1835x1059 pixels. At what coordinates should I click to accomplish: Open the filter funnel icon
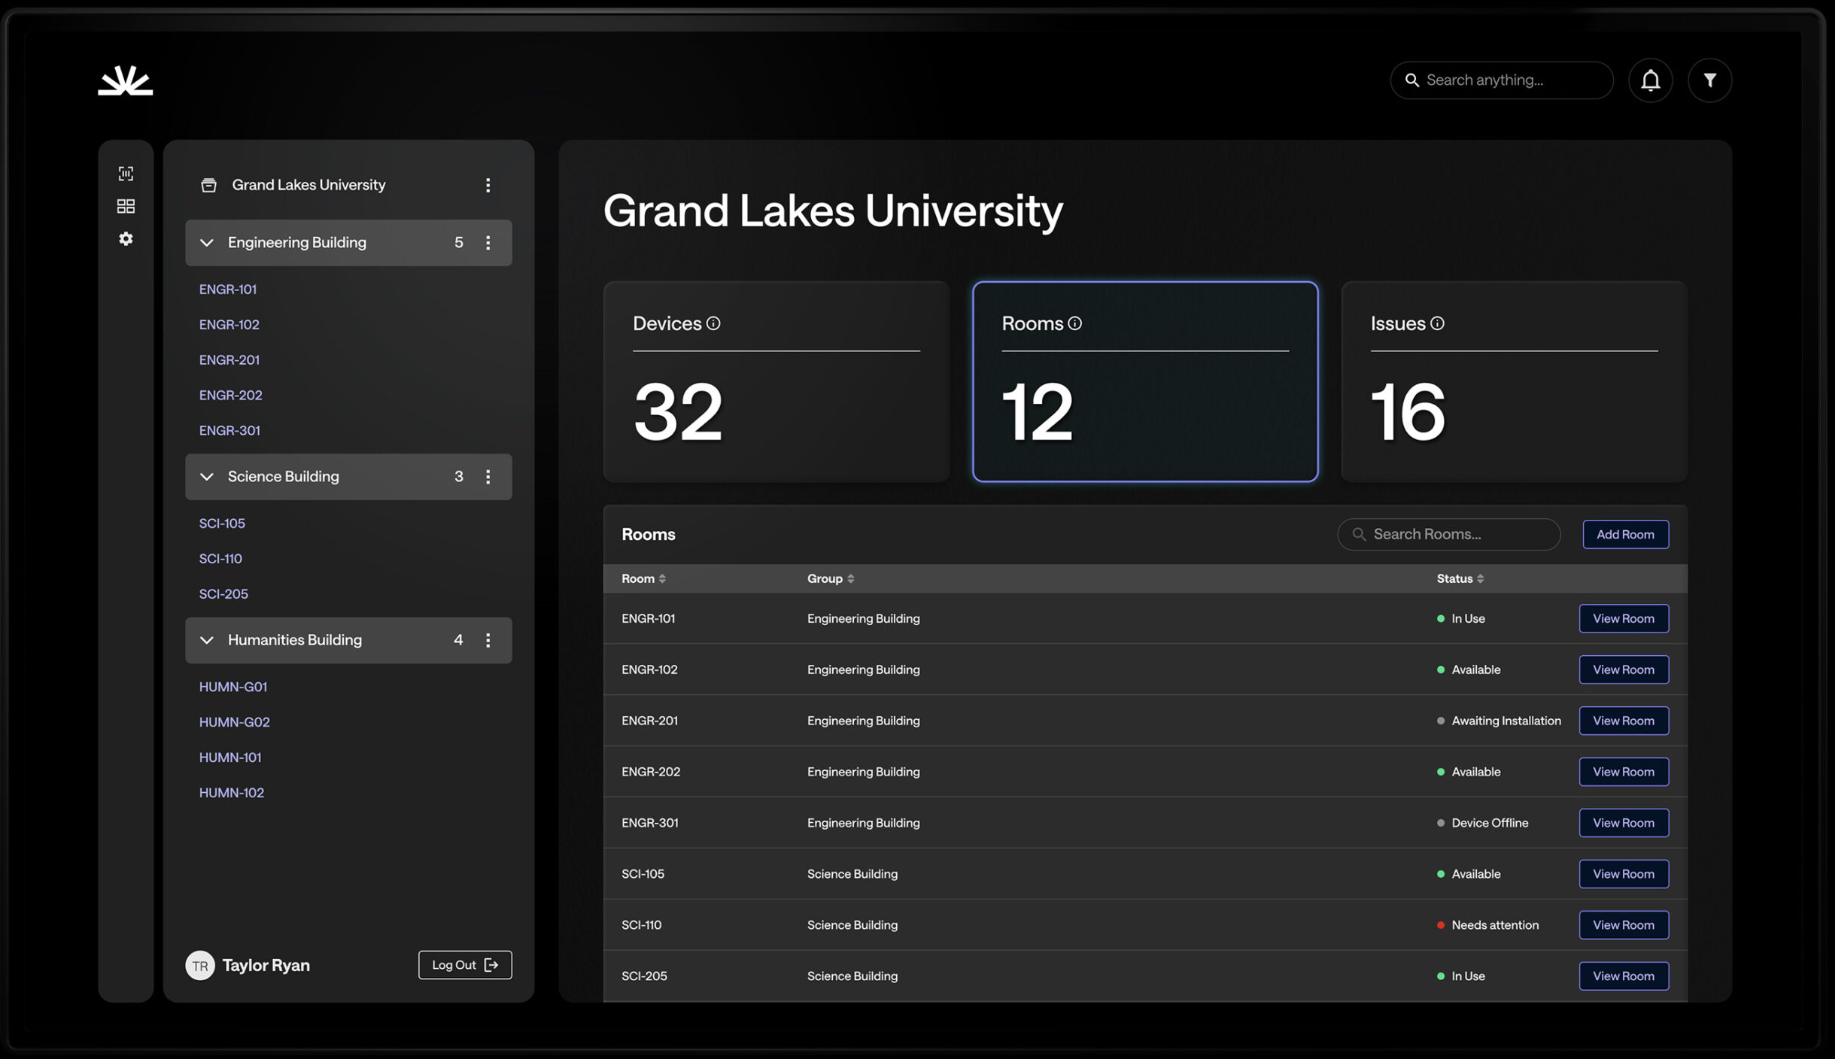click(1710, 80)
